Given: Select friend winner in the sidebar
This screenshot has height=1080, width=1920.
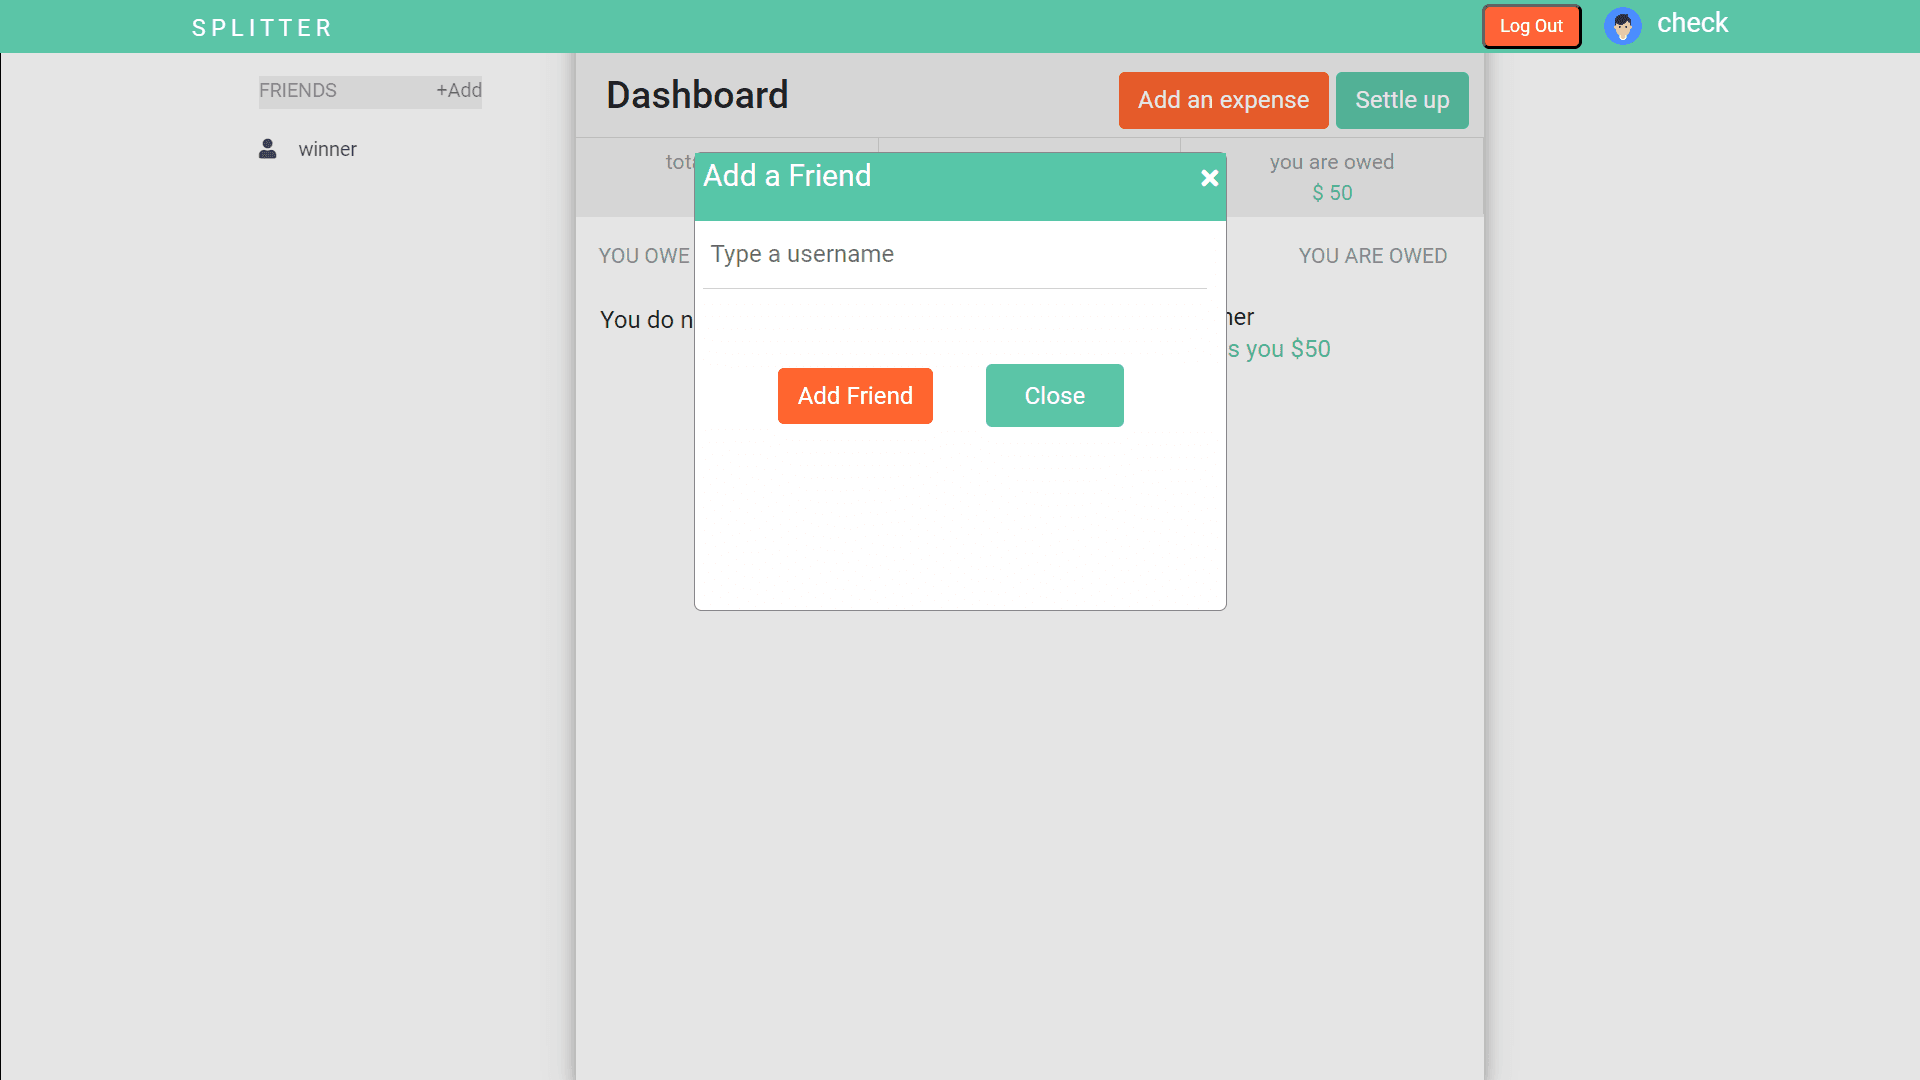Looking at the screenshot, I should [327, 149].
